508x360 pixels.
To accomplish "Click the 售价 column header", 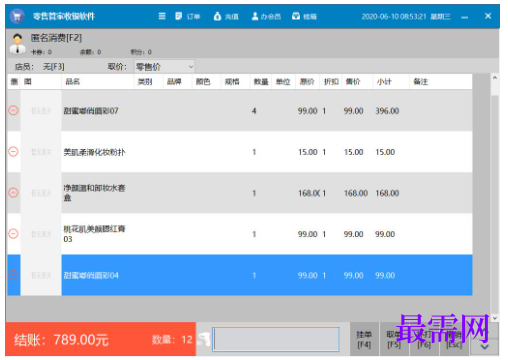I will [x=353, y=82].
